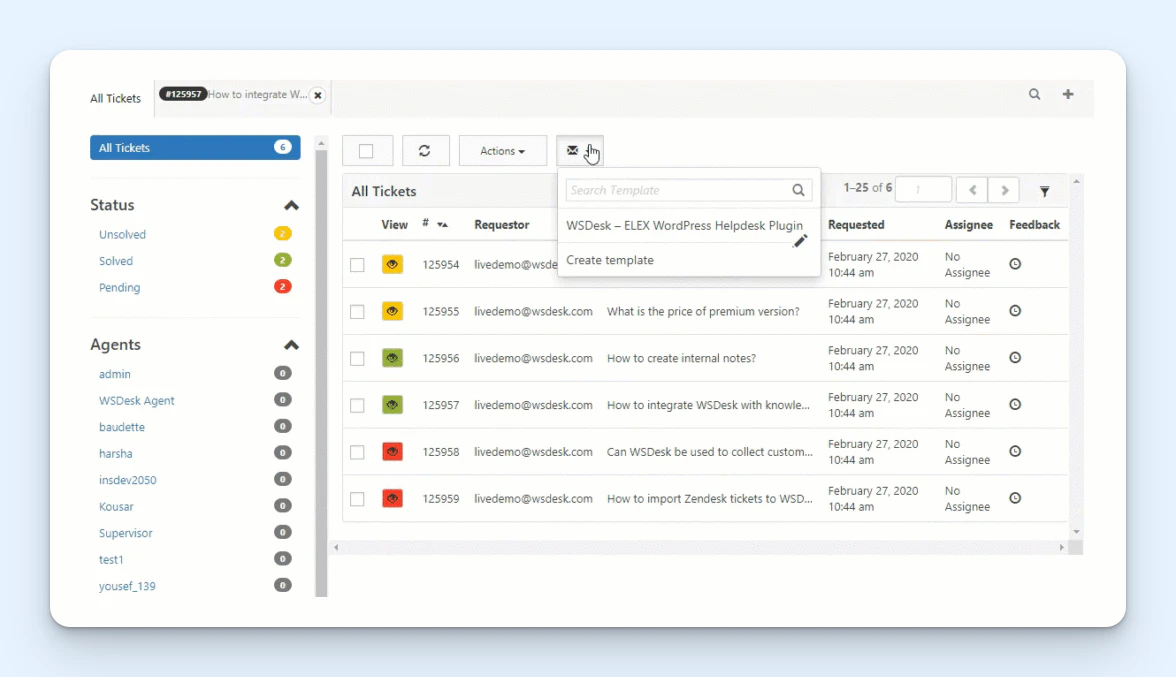Click the feedback clock icon on ticket 125959

coord(1014,497)
